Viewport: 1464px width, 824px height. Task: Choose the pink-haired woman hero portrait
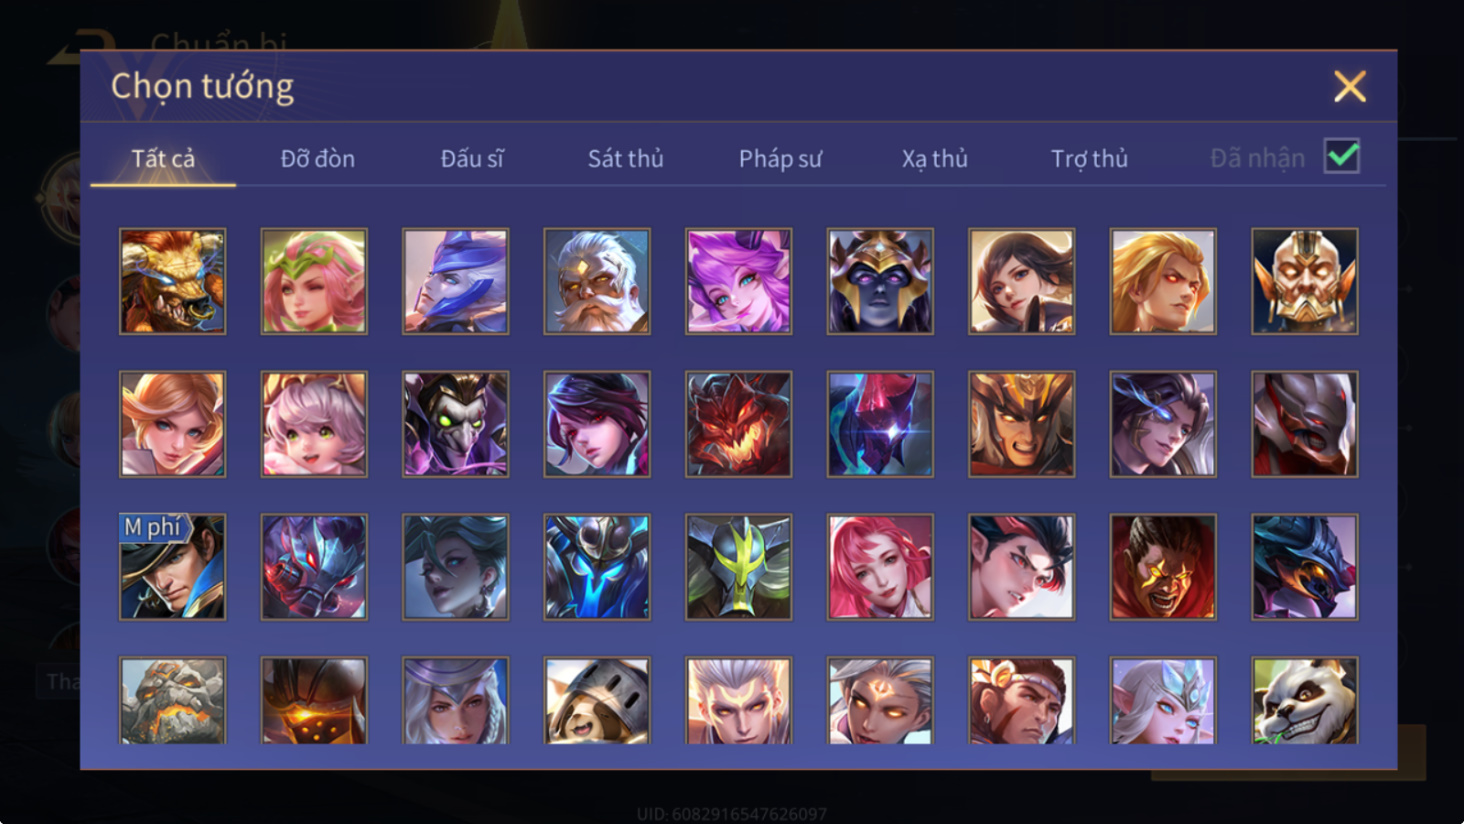880,567
